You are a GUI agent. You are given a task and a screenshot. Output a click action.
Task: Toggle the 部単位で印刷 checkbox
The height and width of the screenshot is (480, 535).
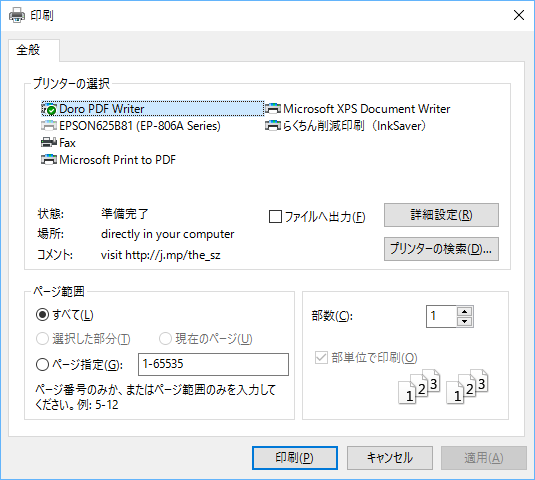point(321,358)
